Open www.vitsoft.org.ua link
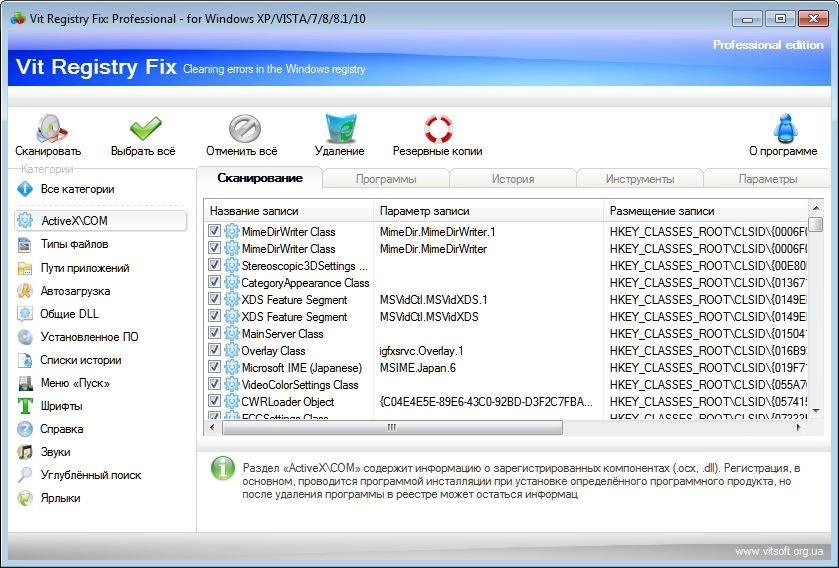Screen dimensions: 839x568 point(779,551)
